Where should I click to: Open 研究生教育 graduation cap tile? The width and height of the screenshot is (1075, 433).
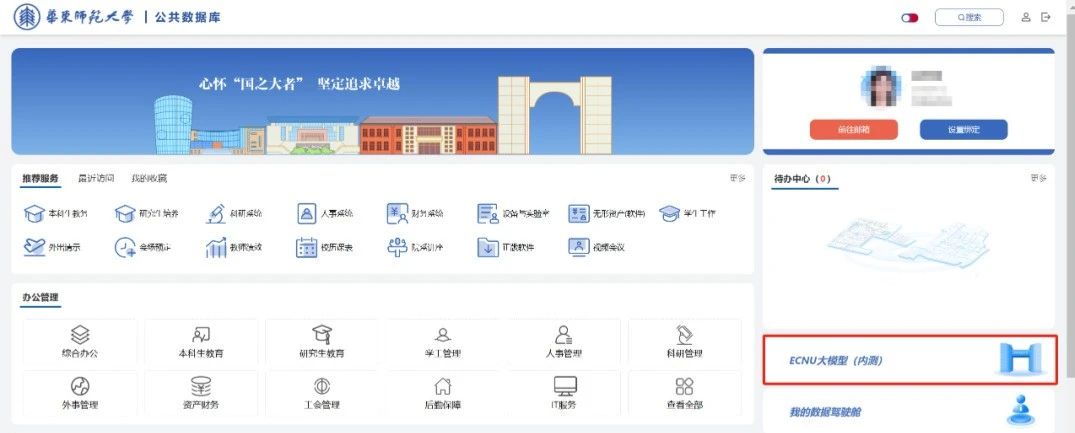tap(321, 335)
